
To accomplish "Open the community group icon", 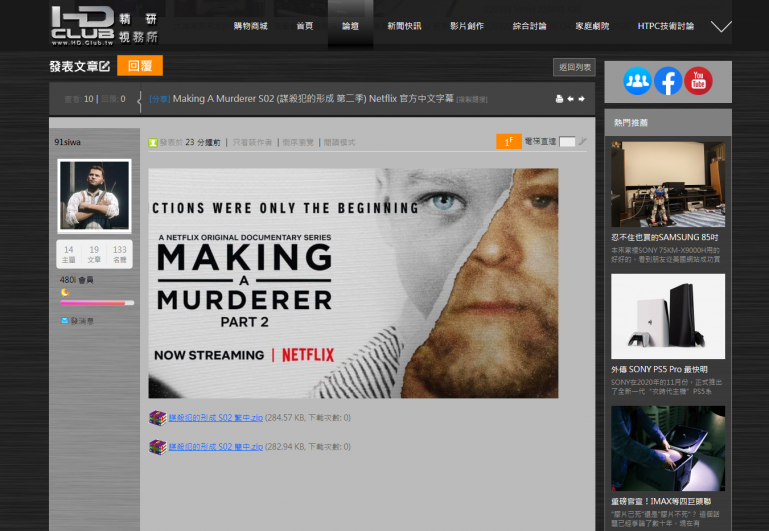I will tap(637, 81).
